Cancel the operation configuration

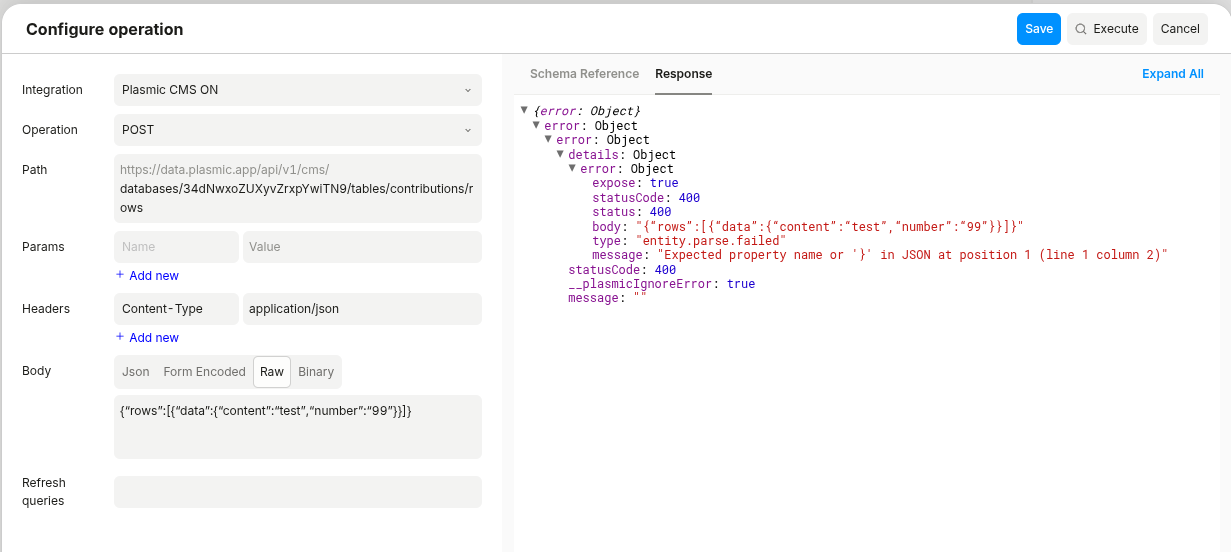tap(1179, 29)
